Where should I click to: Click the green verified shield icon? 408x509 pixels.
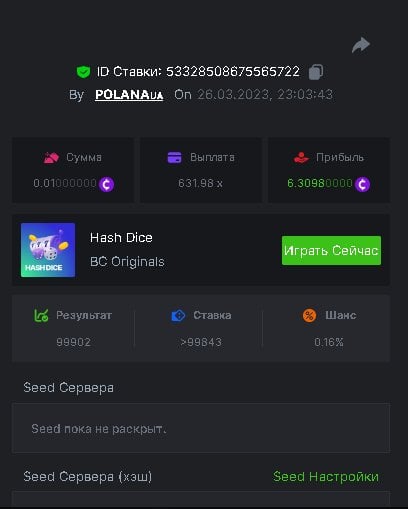point(83,72)
